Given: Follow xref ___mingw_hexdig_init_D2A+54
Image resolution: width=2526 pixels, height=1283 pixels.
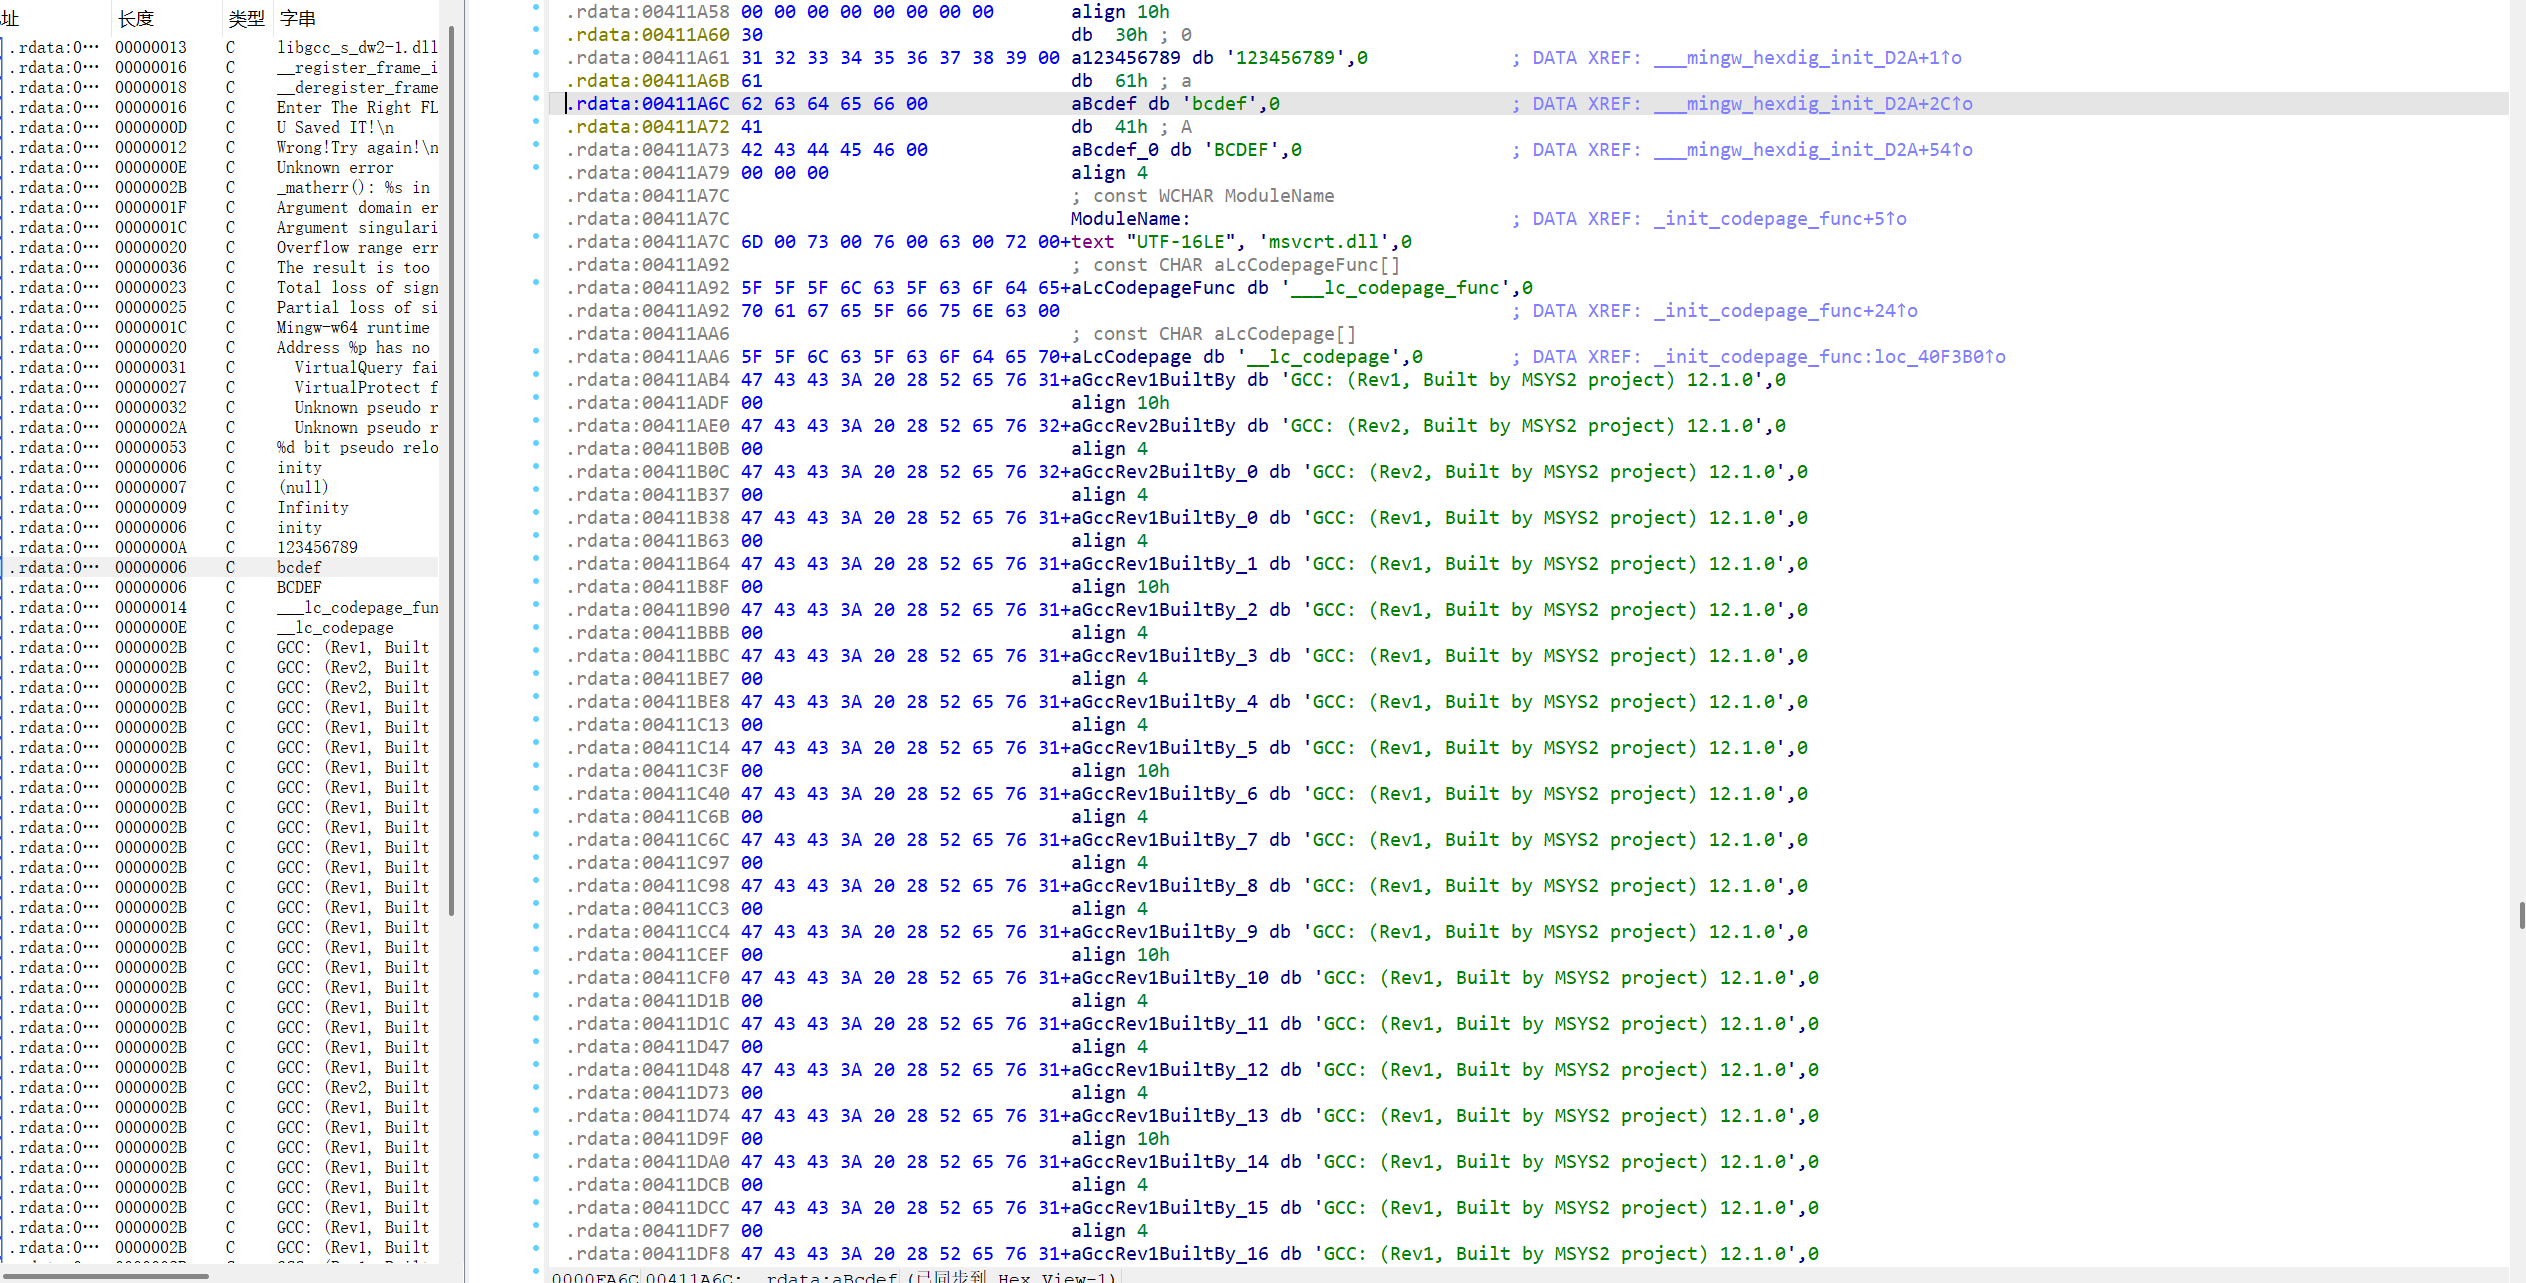Looking at the screenshot, I should (1812, 150).
